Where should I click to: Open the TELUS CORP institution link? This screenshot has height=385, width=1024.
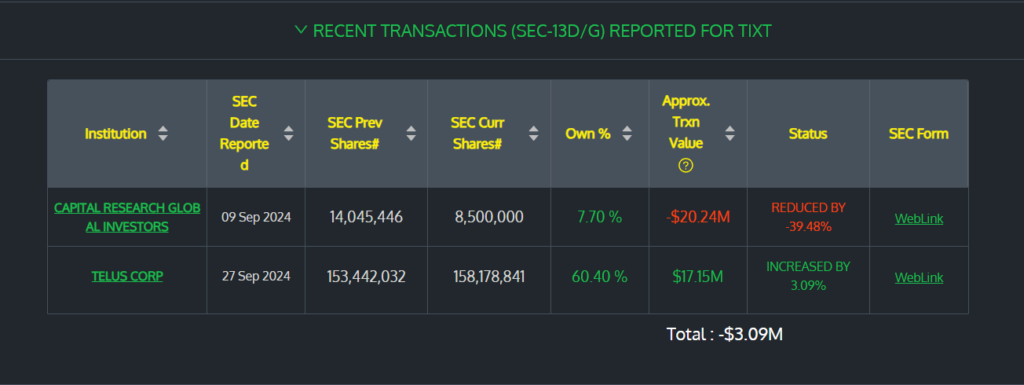(127, 276)
